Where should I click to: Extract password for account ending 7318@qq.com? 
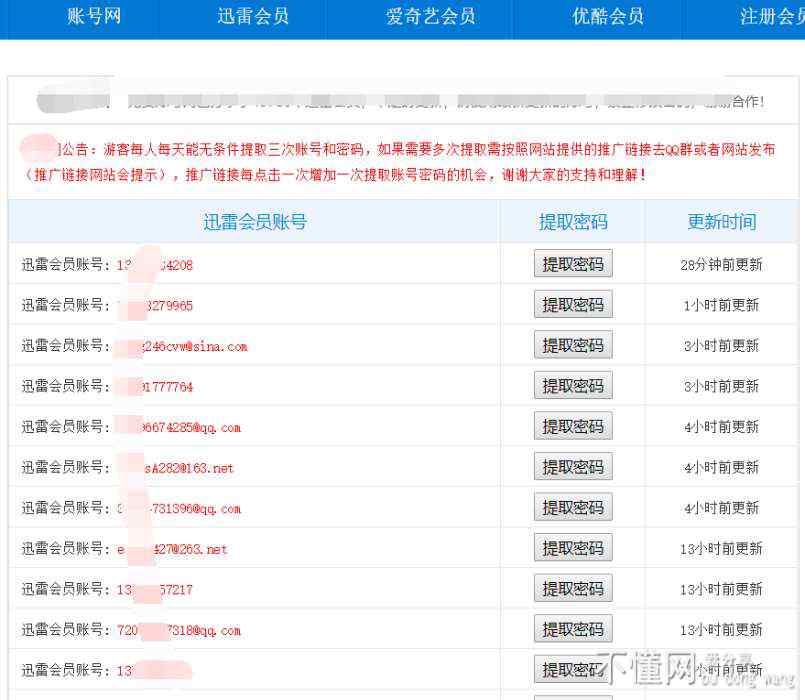coord(573,629)
